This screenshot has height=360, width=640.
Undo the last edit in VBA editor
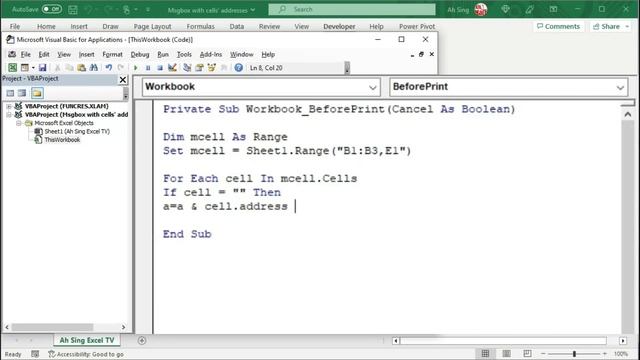point(109,68)
